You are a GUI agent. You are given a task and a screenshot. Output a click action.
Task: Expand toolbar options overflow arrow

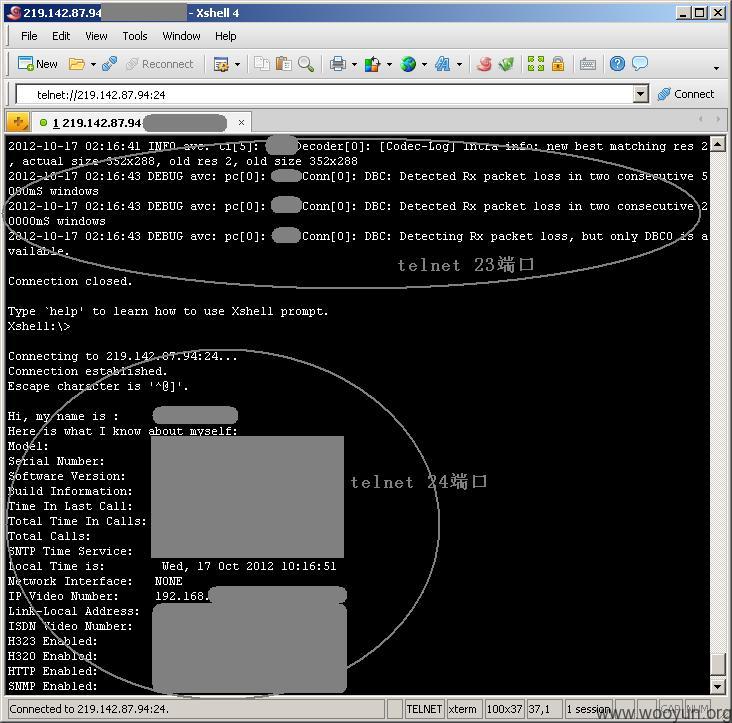(716, 68)
